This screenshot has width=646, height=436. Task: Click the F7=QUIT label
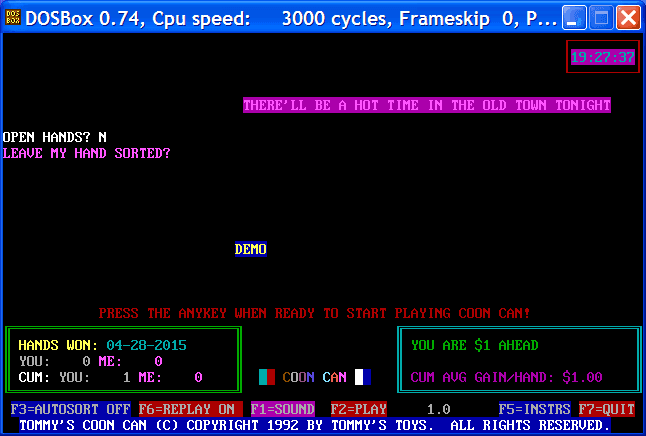606,409
